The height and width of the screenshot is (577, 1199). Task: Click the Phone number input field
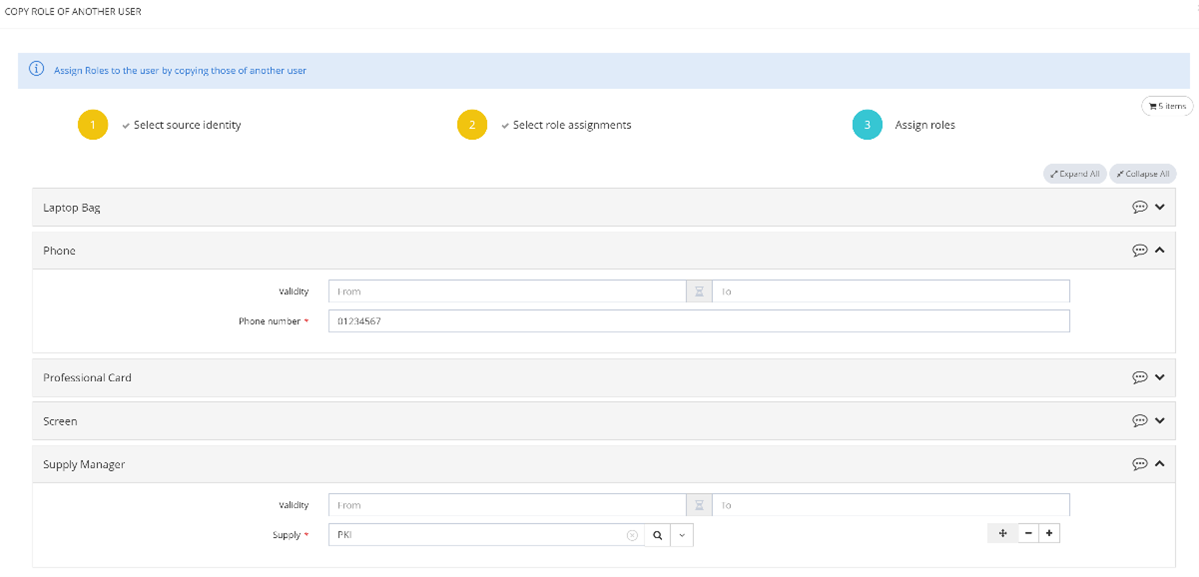point(699,322)
